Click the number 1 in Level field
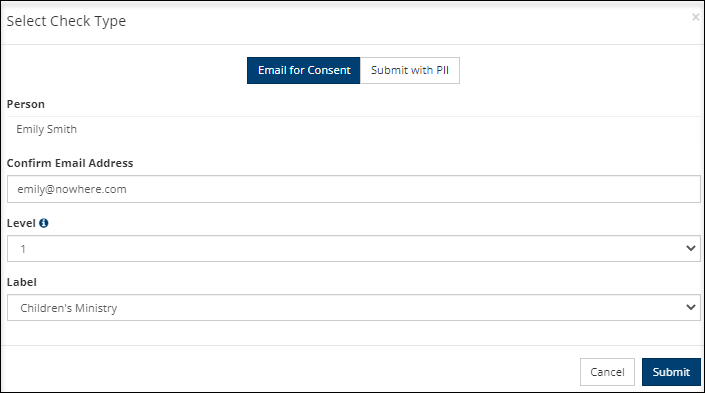 pos(23,249)
